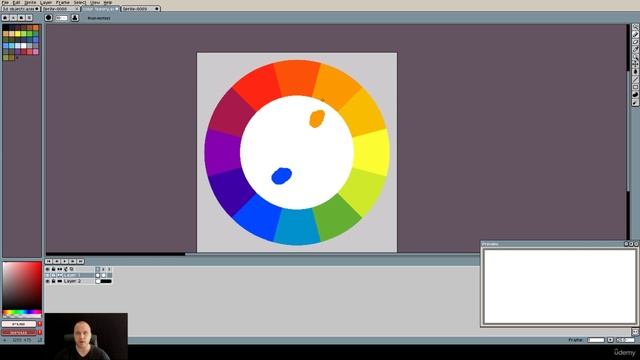Viewport: 640px width, 360px height.
Task: Pick the pink swatch in the palette
Action: pos(36,52)
